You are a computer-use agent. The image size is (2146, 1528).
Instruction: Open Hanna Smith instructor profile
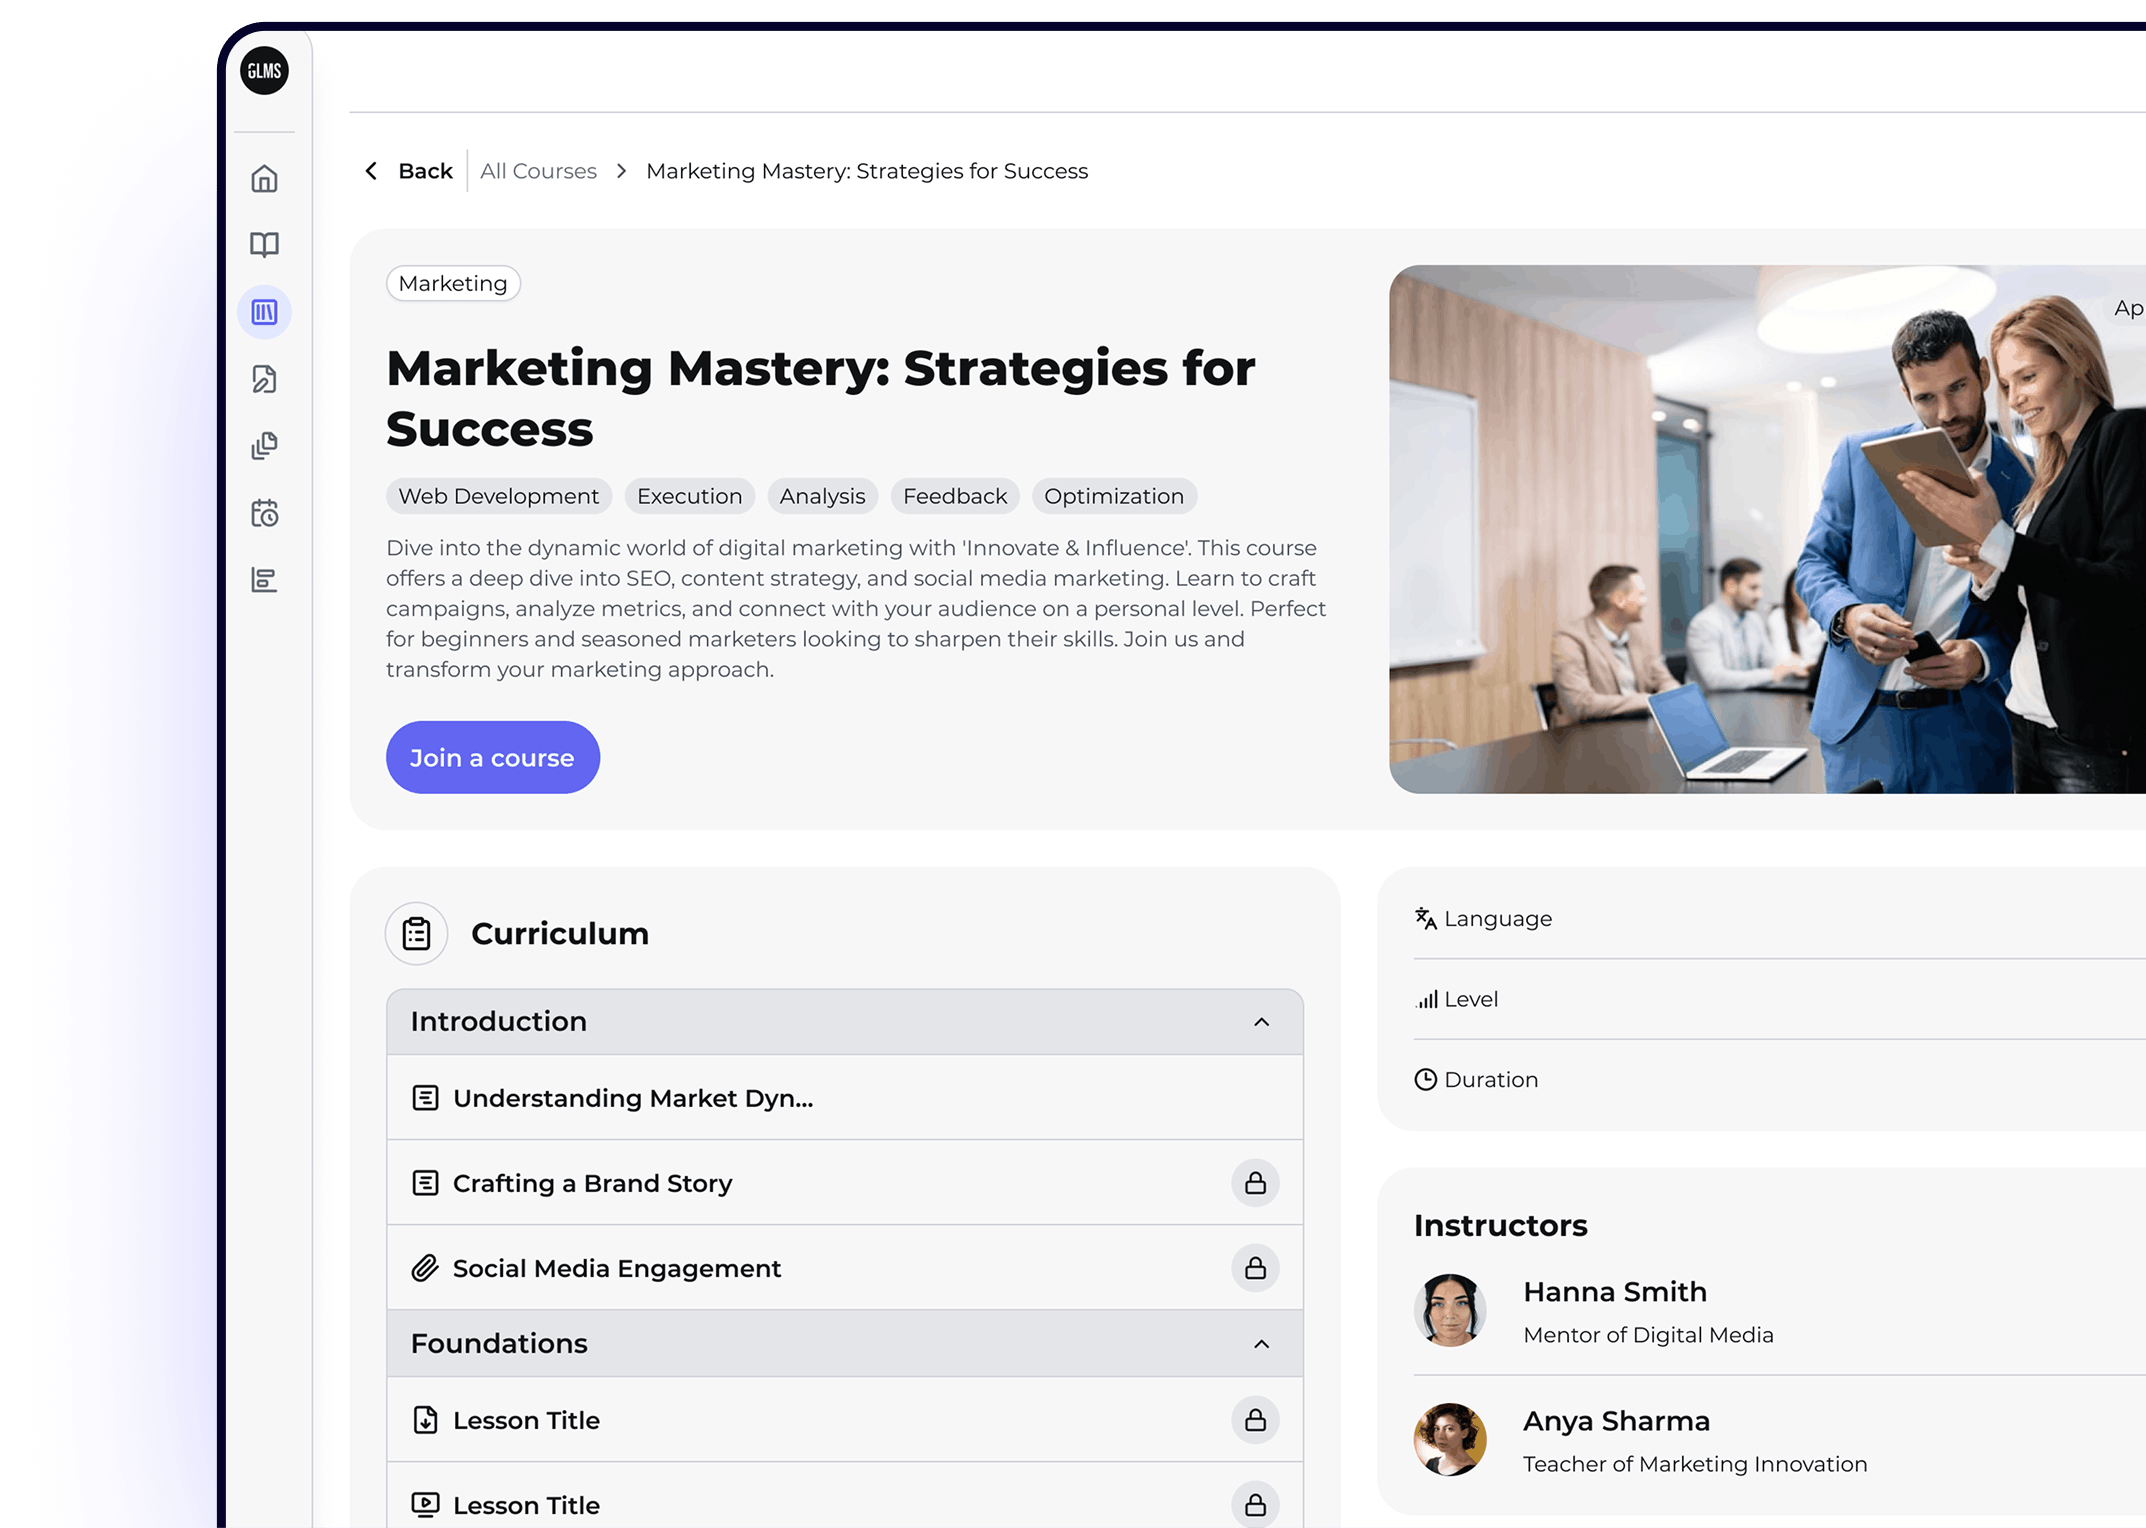(x=1614, y=1292)
